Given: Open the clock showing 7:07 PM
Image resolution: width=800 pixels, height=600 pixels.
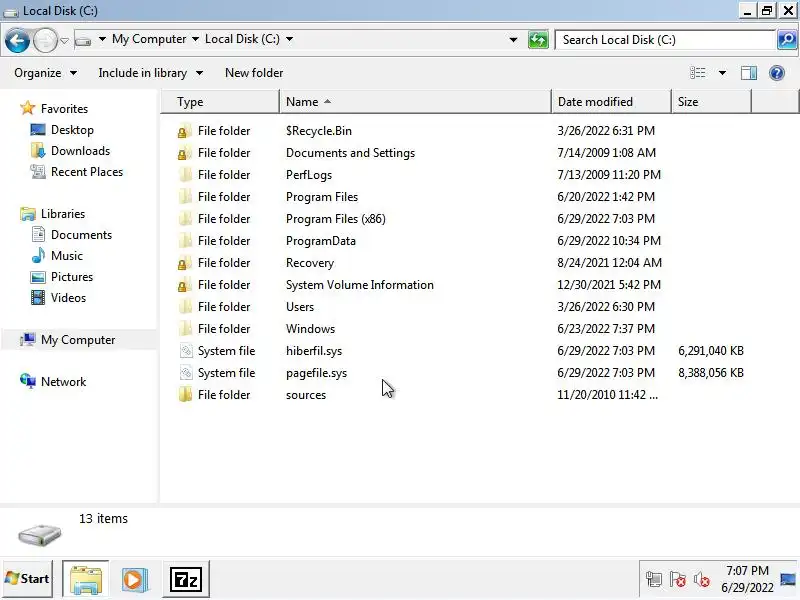Looking at the screenshot, I should (747, 579).
